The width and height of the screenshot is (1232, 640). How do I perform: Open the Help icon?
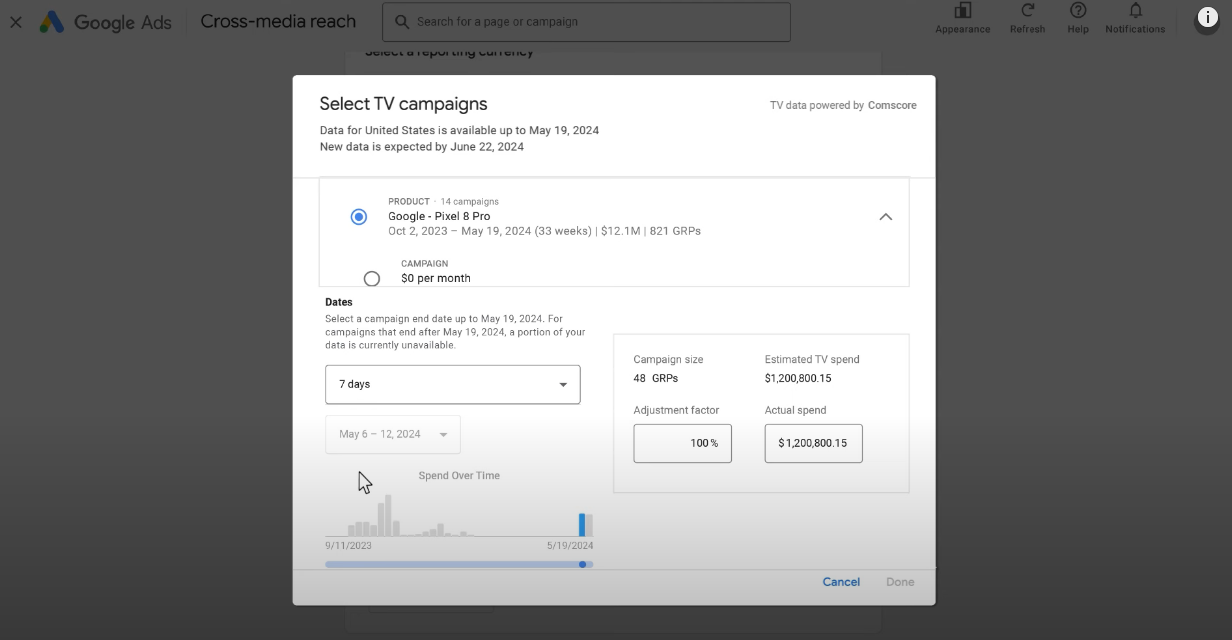1078,11
